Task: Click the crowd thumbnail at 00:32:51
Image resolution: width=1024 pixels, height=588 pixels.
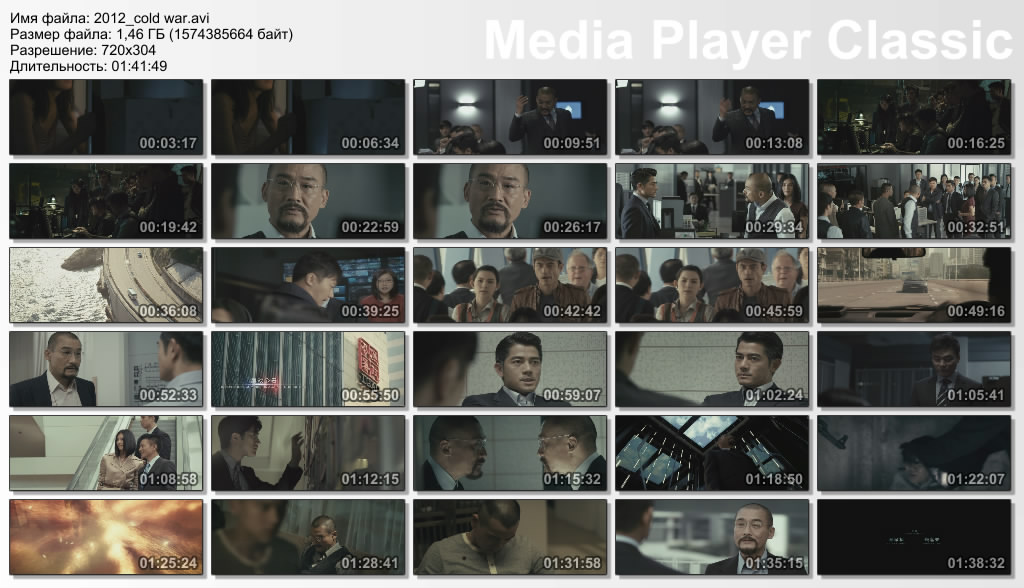Action: tap(914, 201)
